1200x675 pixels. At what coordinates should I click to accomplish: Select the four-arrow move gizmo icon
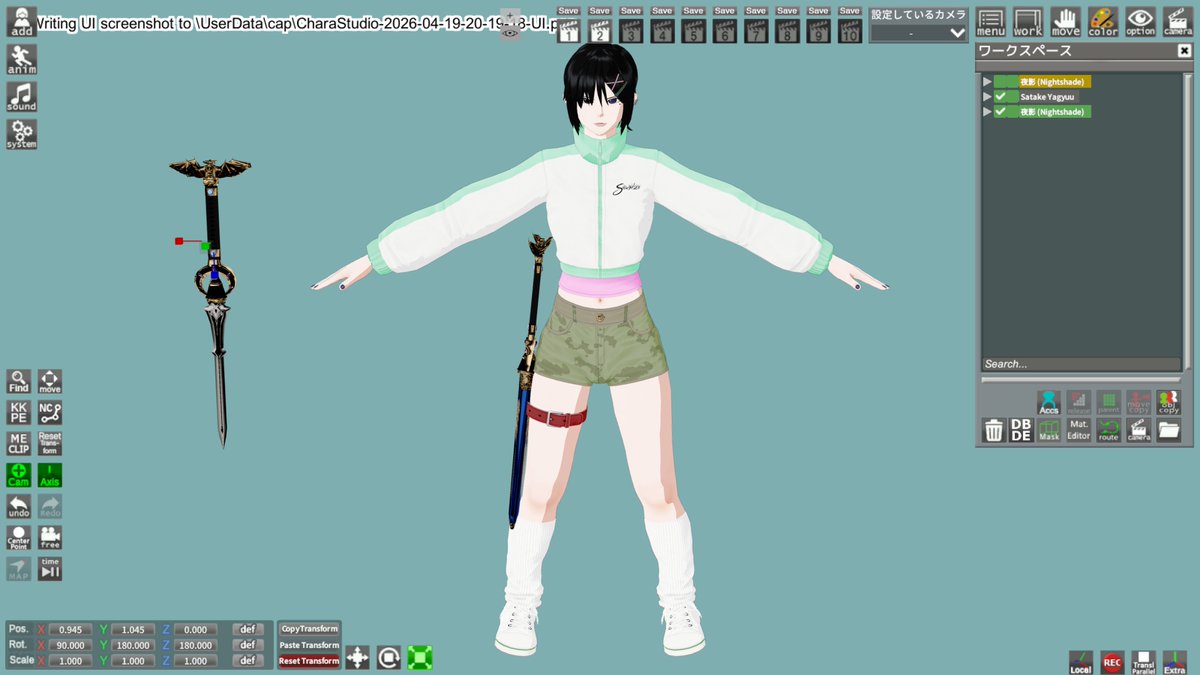tap(358, 657)
